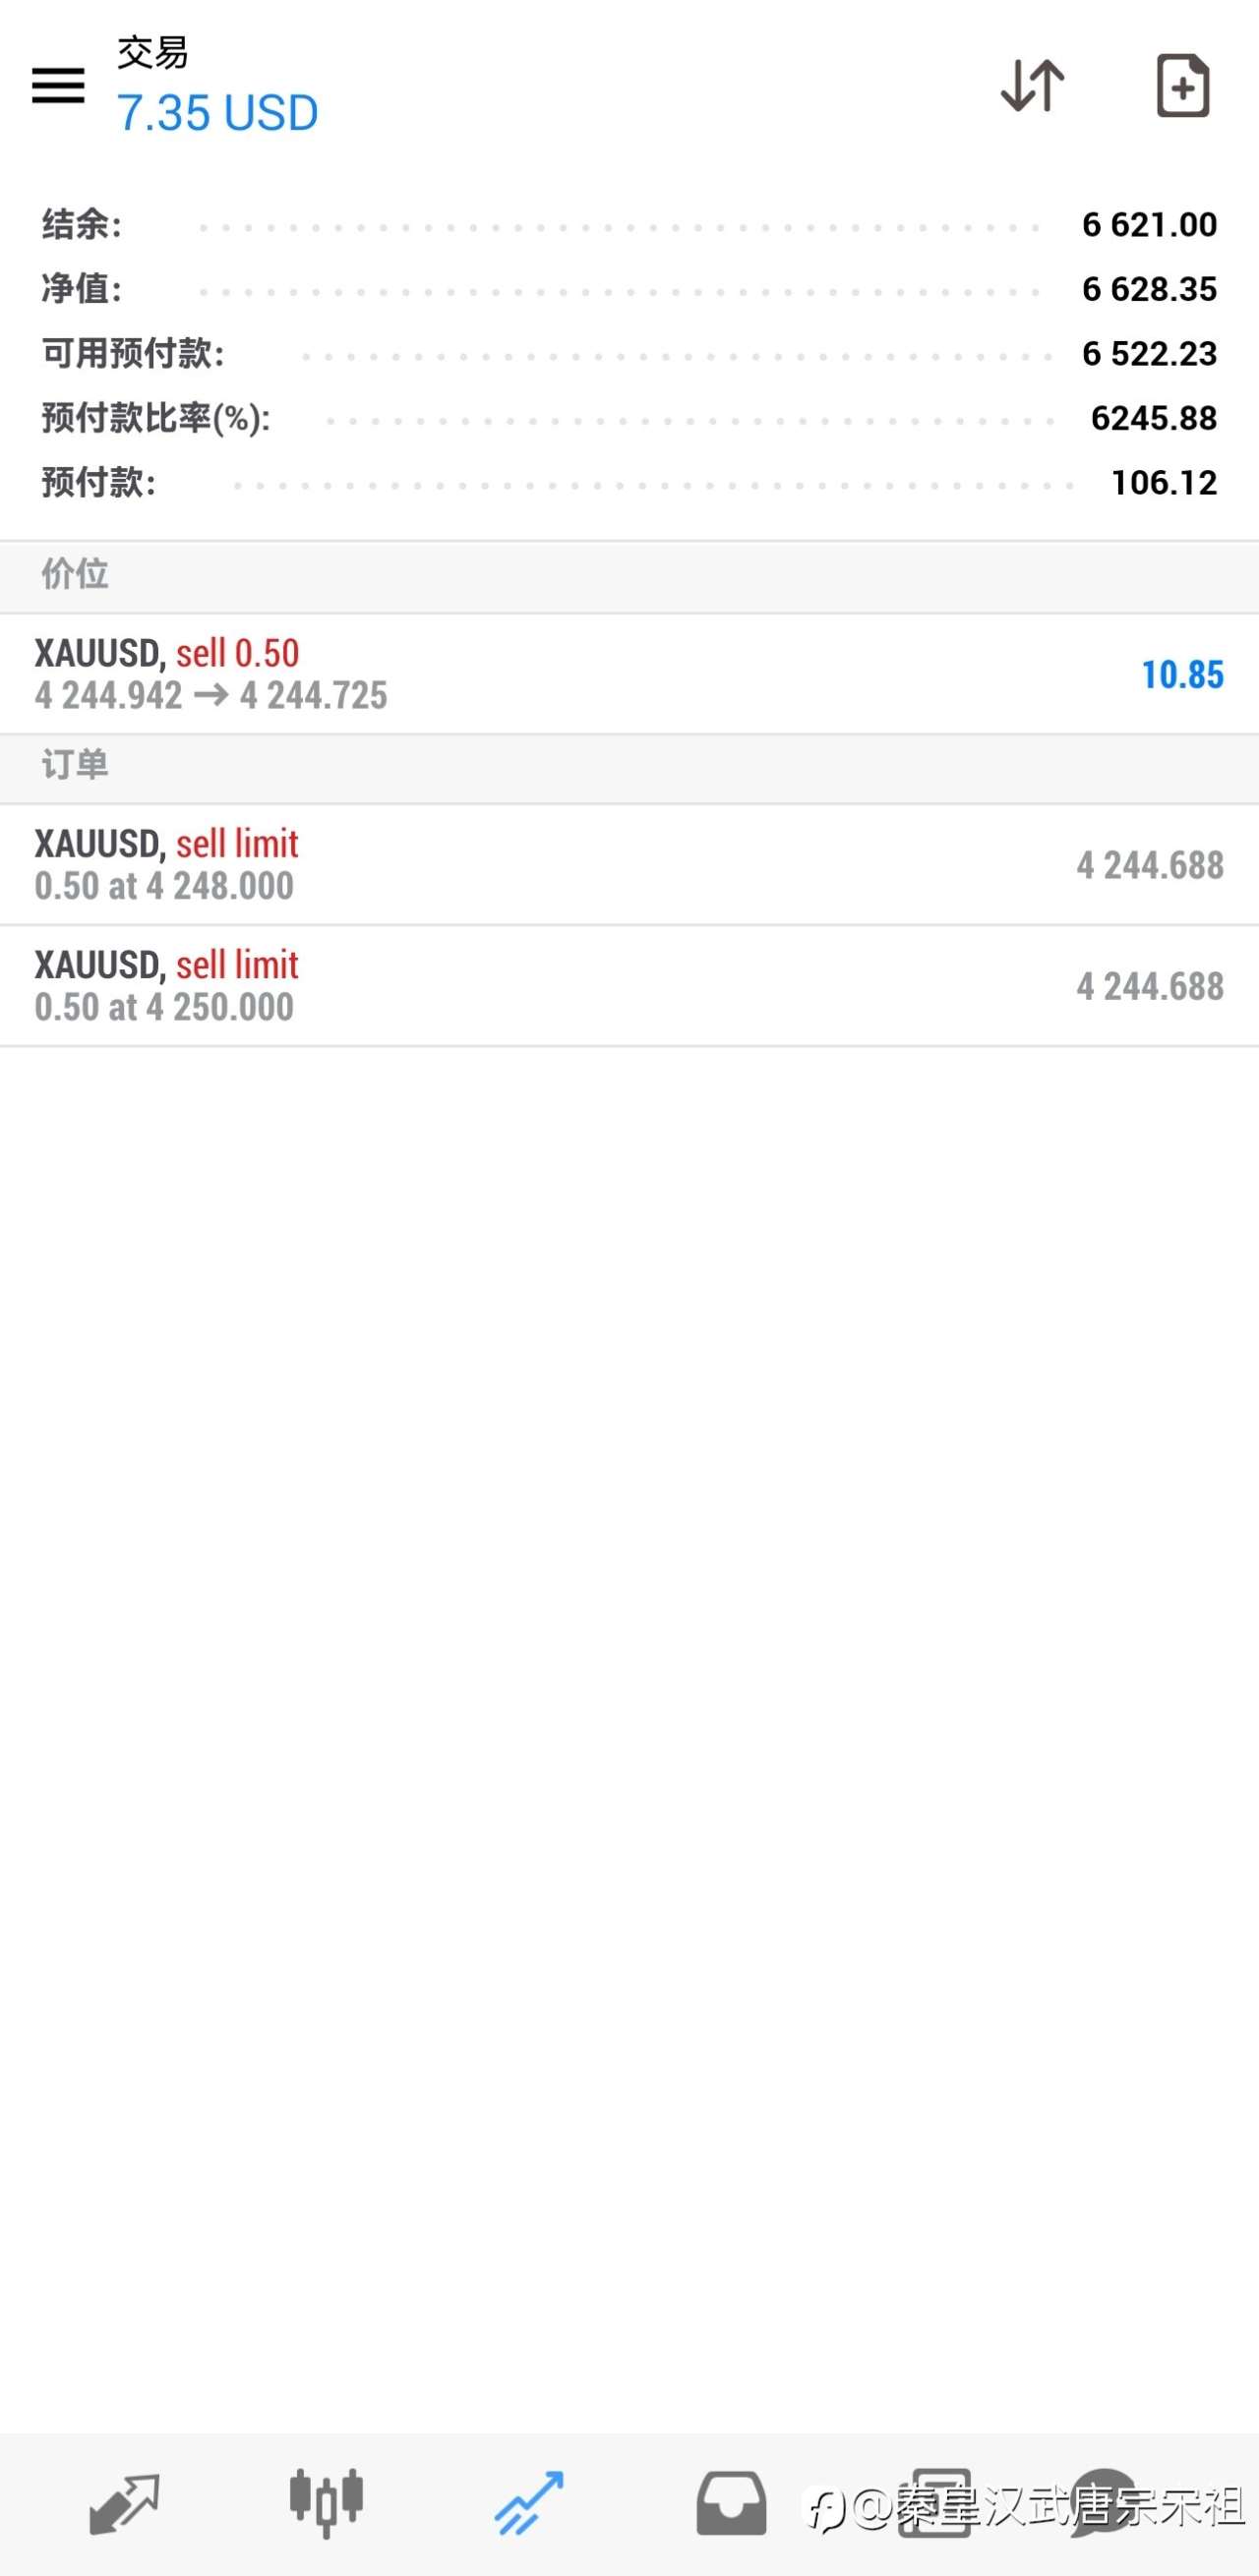Open the news tab icon
This screenshot has width=1259, height=2576.
(x=934, y=2504)
